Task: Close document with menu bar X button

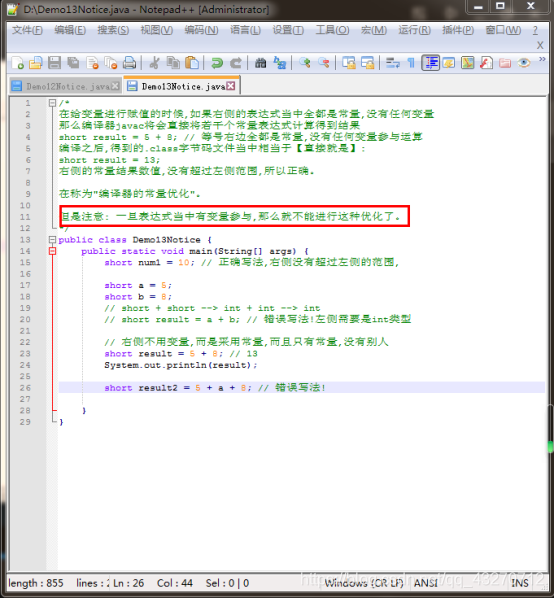Action: click(x=540, y=45)
